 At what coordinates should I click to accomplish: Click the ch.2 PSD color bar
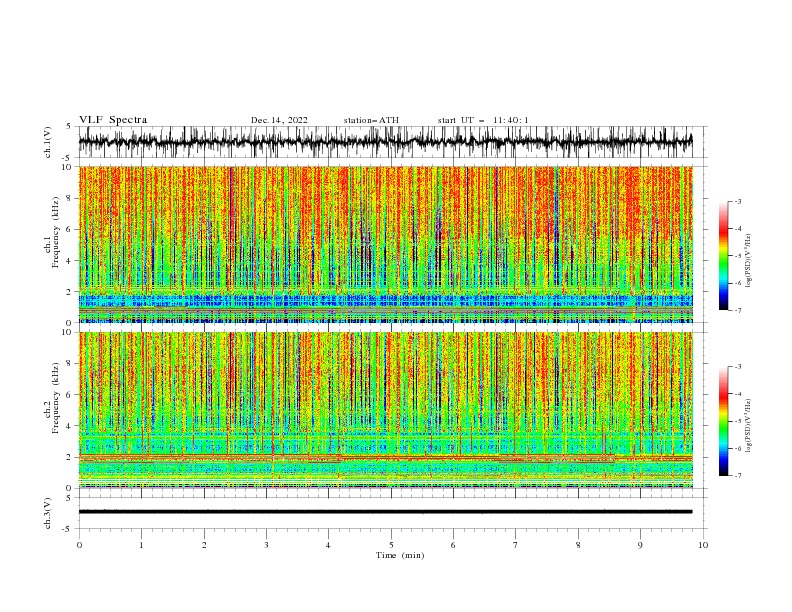pos(723,421)
